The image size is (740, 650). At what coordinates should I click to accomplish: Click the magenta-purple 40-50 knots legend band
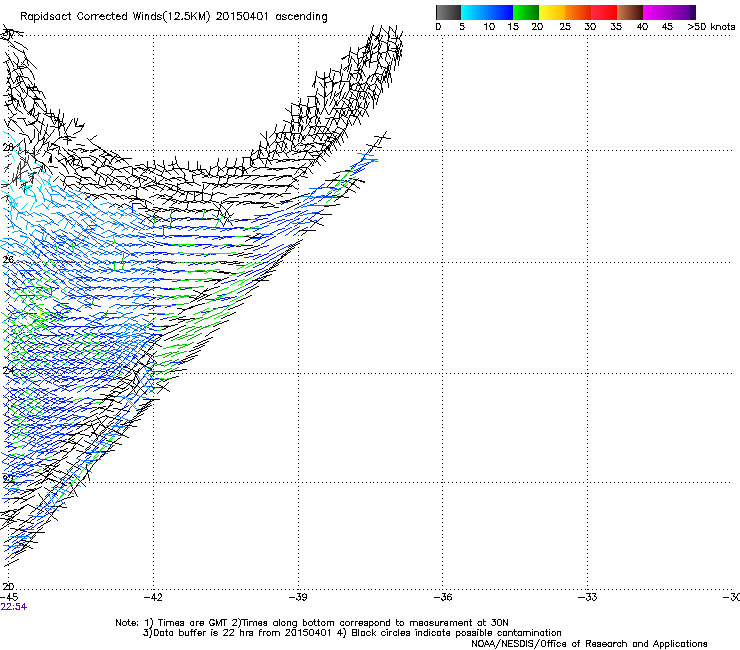[x=669, y=12]
